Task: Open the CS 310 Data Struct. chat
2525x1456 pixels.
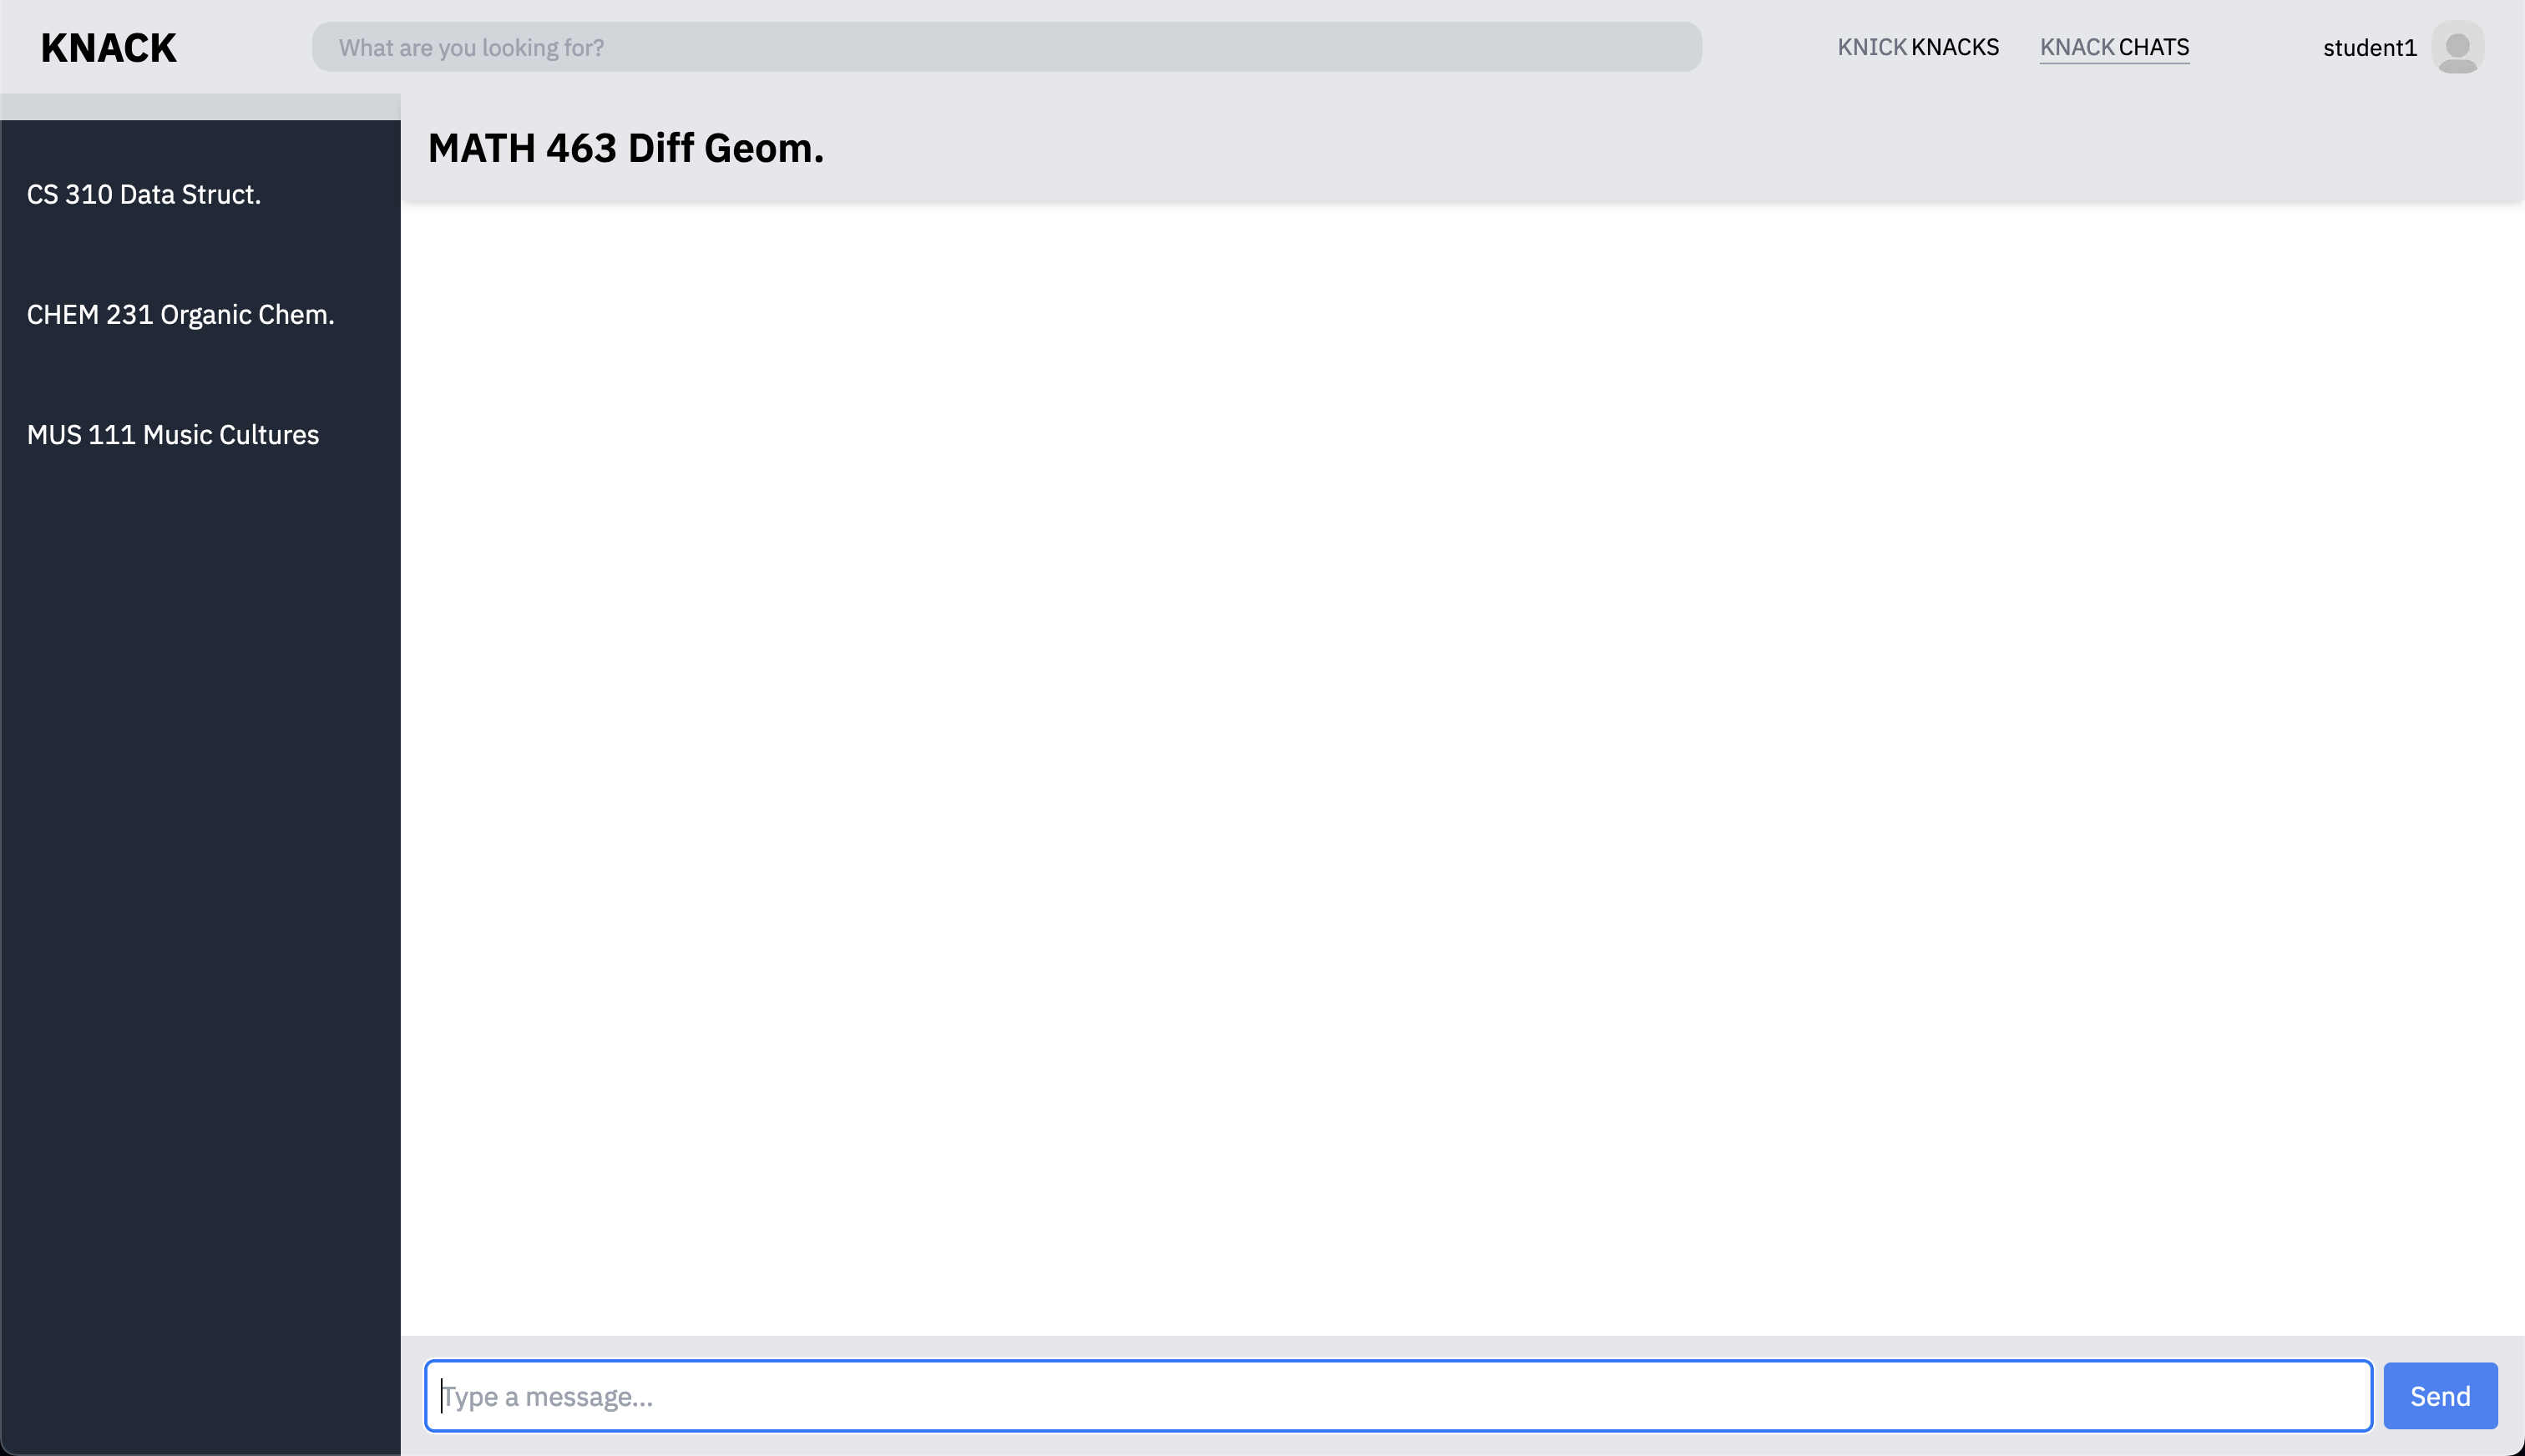Action: click(144, 194)
